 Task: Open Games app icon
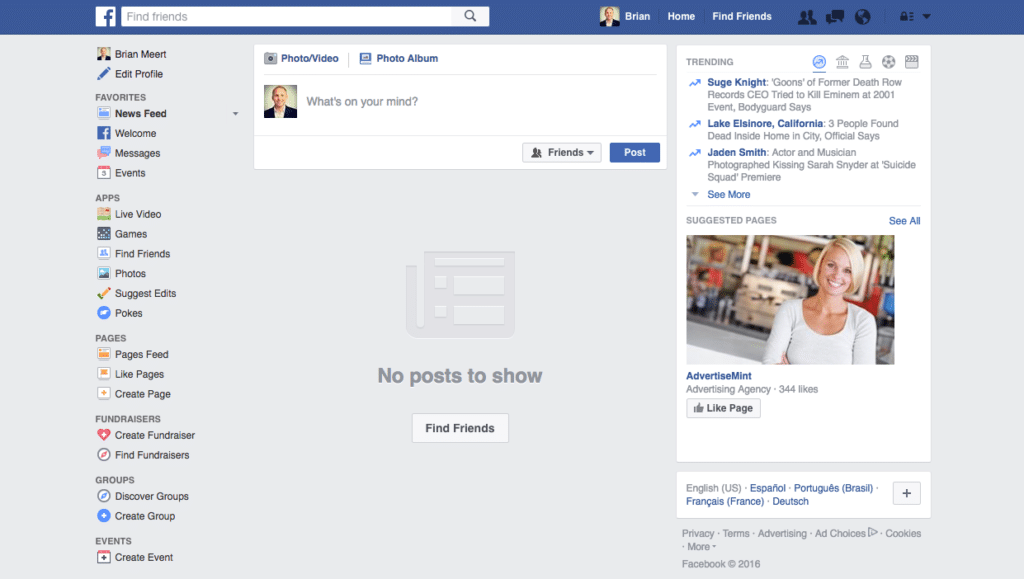(x=103, y=234)
